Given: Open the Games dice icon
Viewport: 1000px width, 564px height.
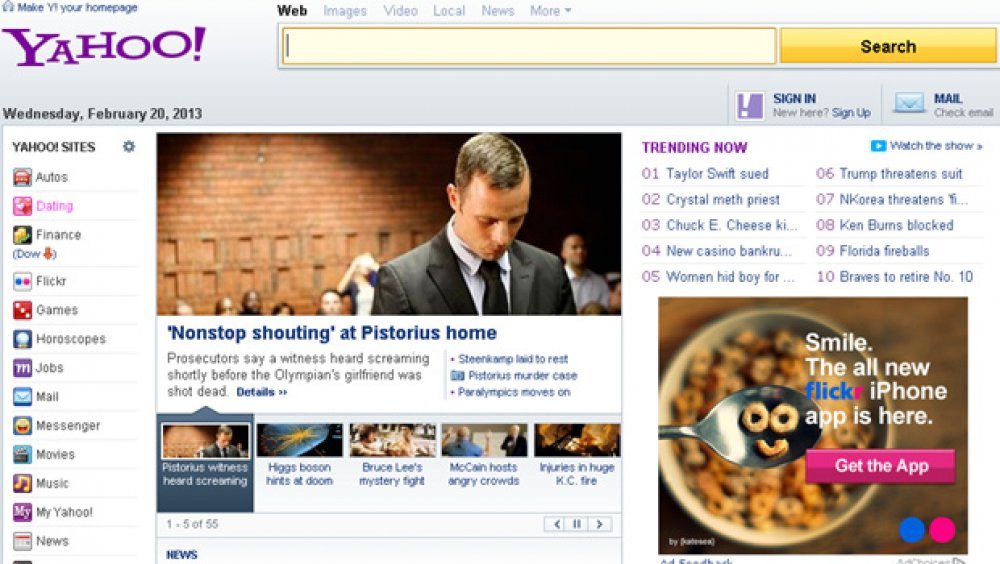Looking at the screenshot, I should coord(22,310).
